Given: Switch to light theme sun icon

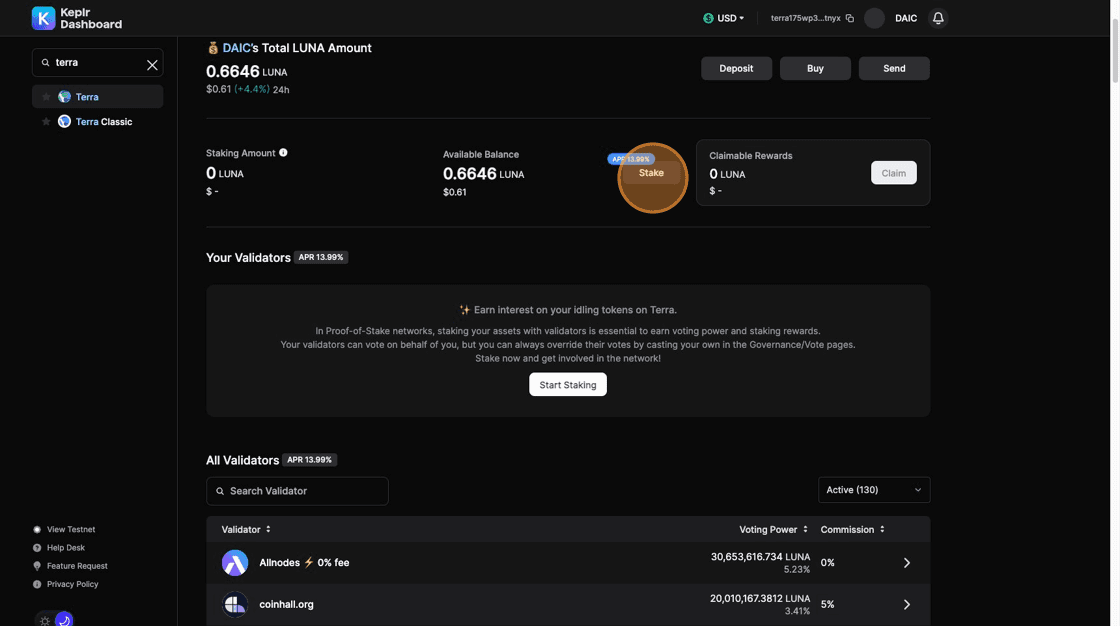Looking at the screenshot, I should (45, 620).
